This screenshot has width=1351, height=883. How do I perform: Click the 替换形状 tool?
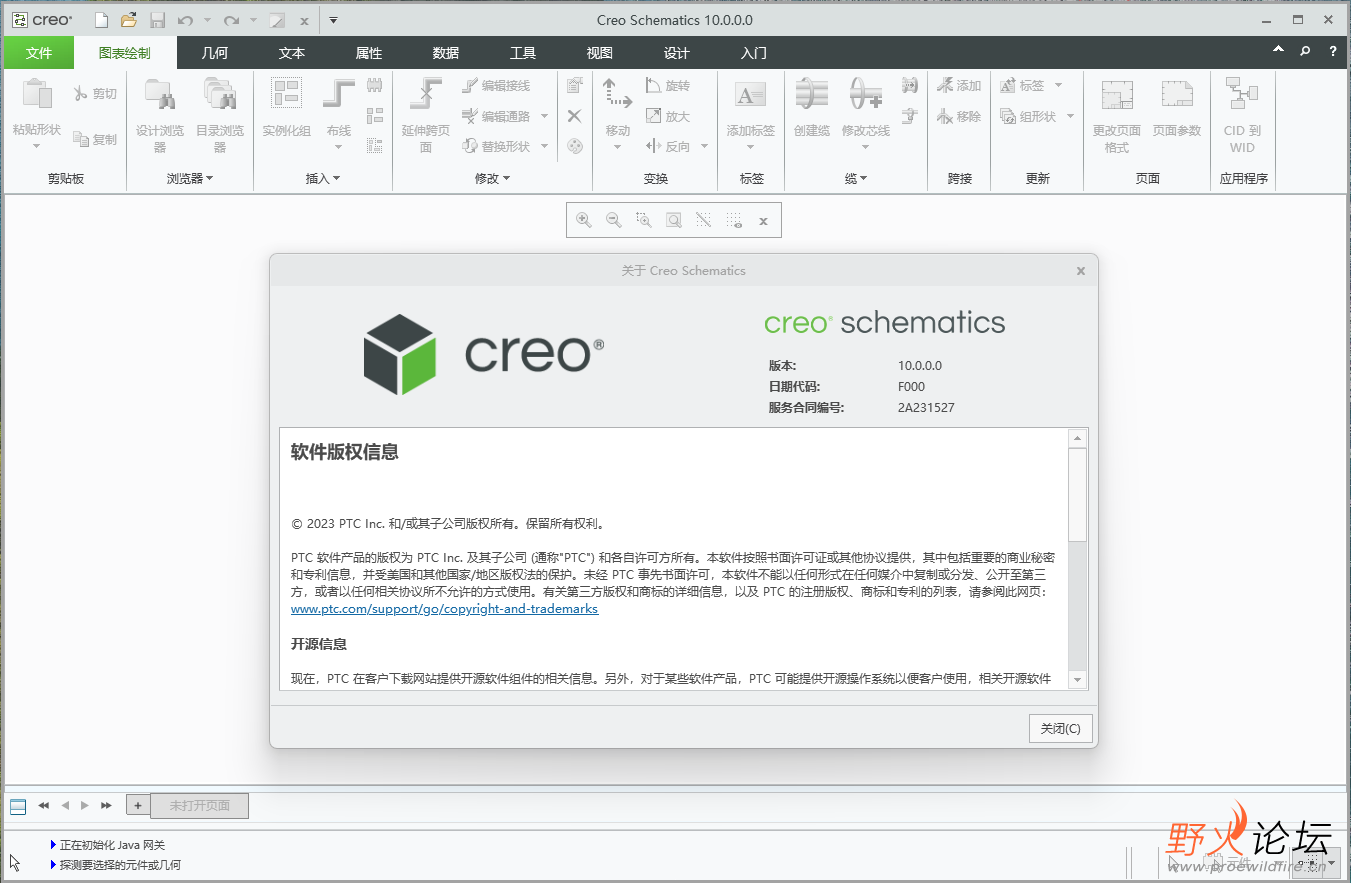click(497, 146)
